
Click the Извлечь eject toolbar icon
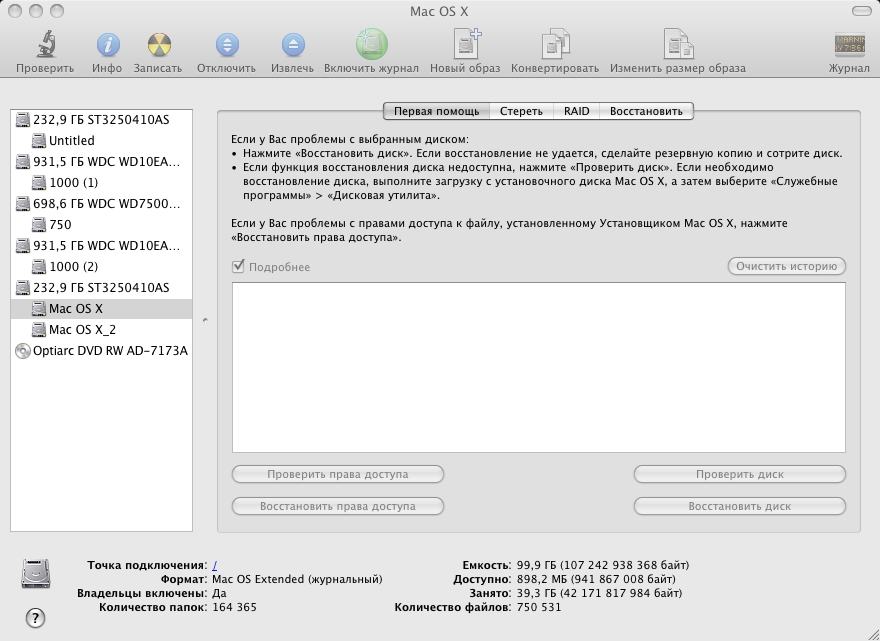coord(293,44)
